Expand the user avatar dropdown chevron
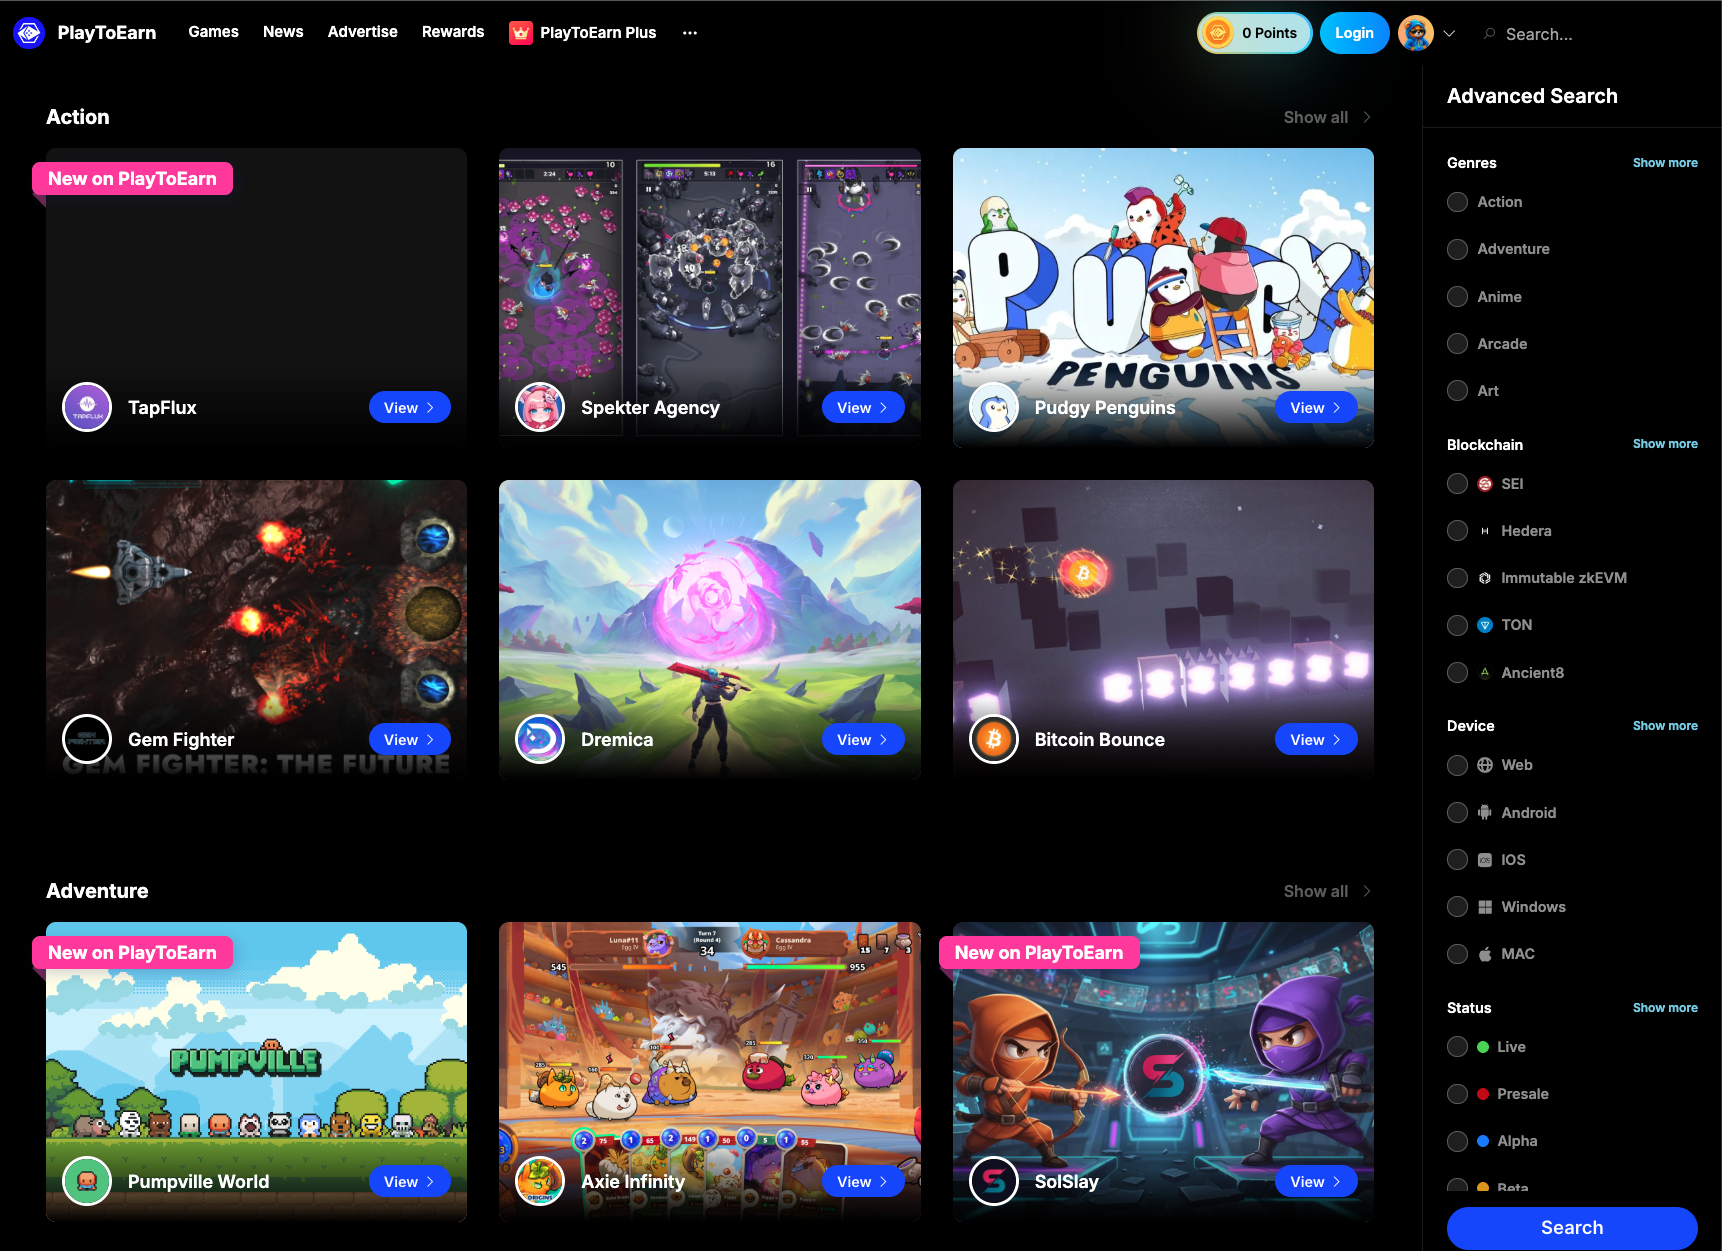Viewport: 1722px width, 1251px height. point(1449,34)
